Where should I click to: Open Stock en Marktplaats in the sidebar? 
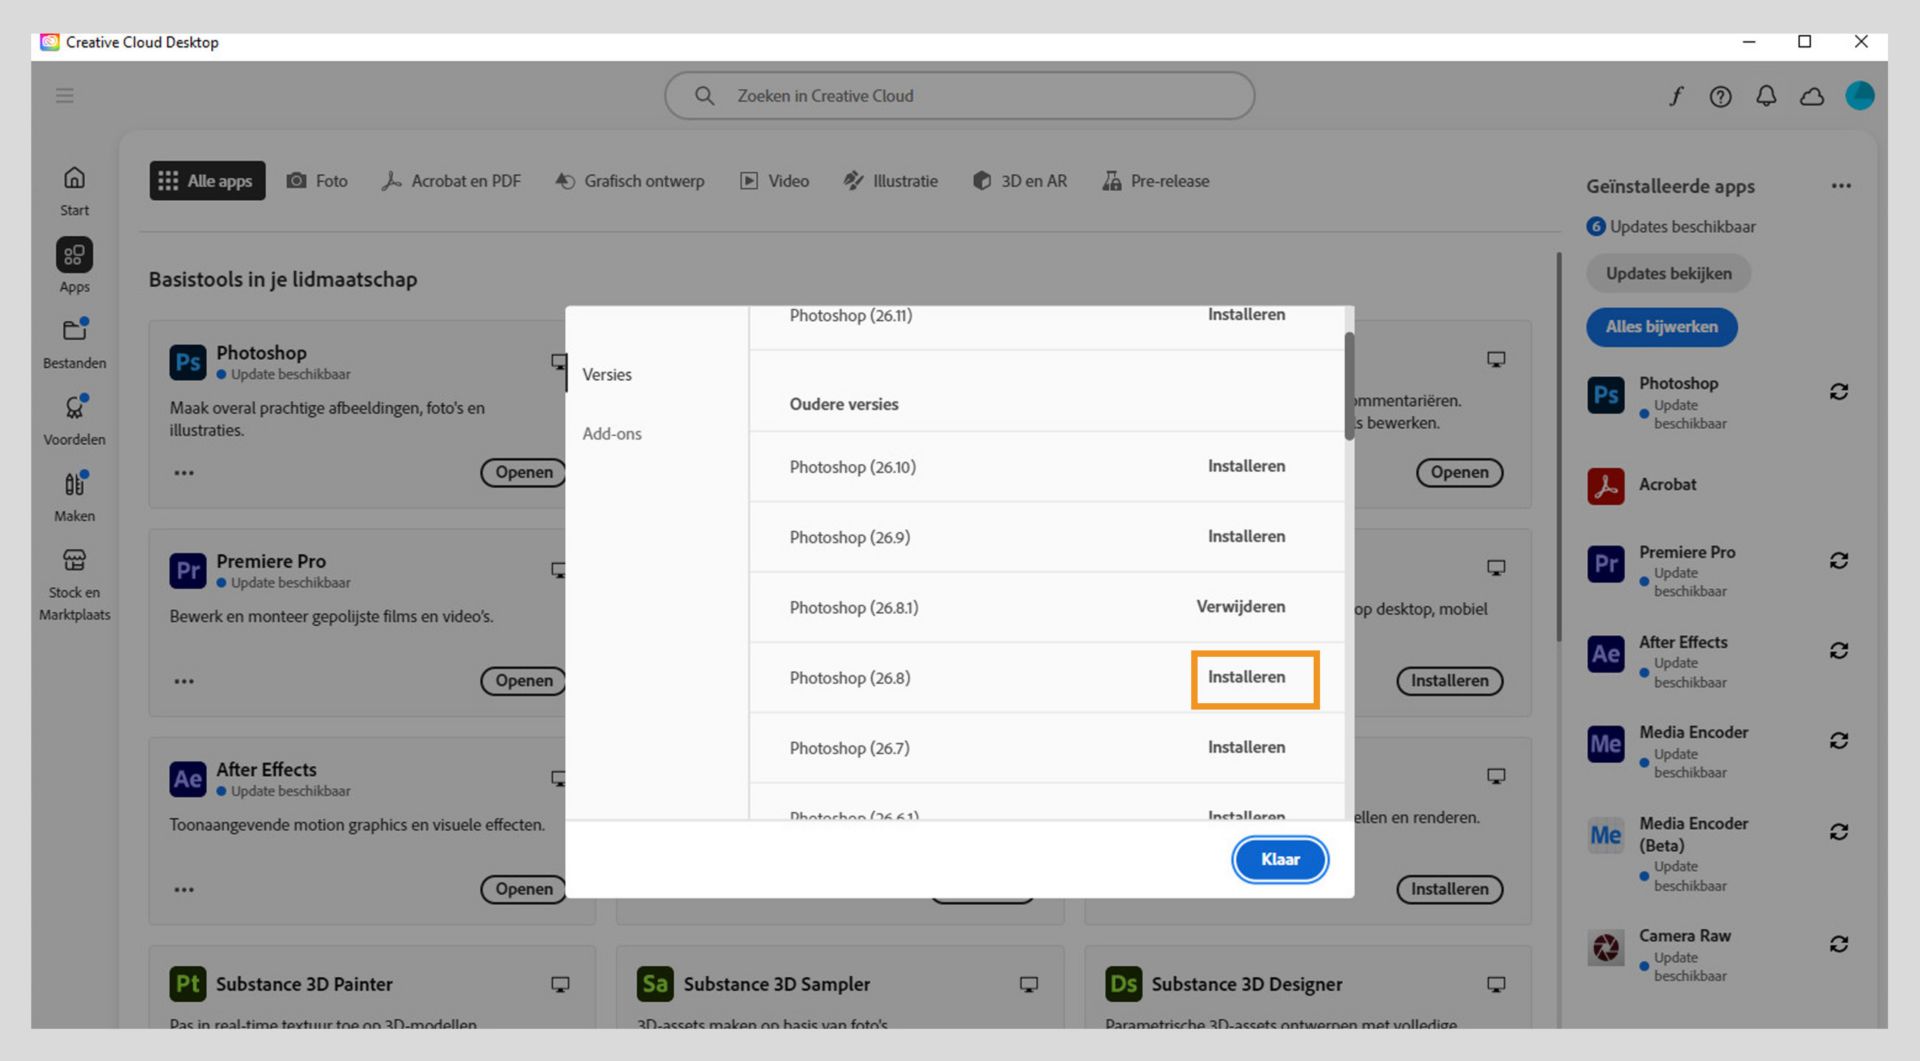pos(74,584)
